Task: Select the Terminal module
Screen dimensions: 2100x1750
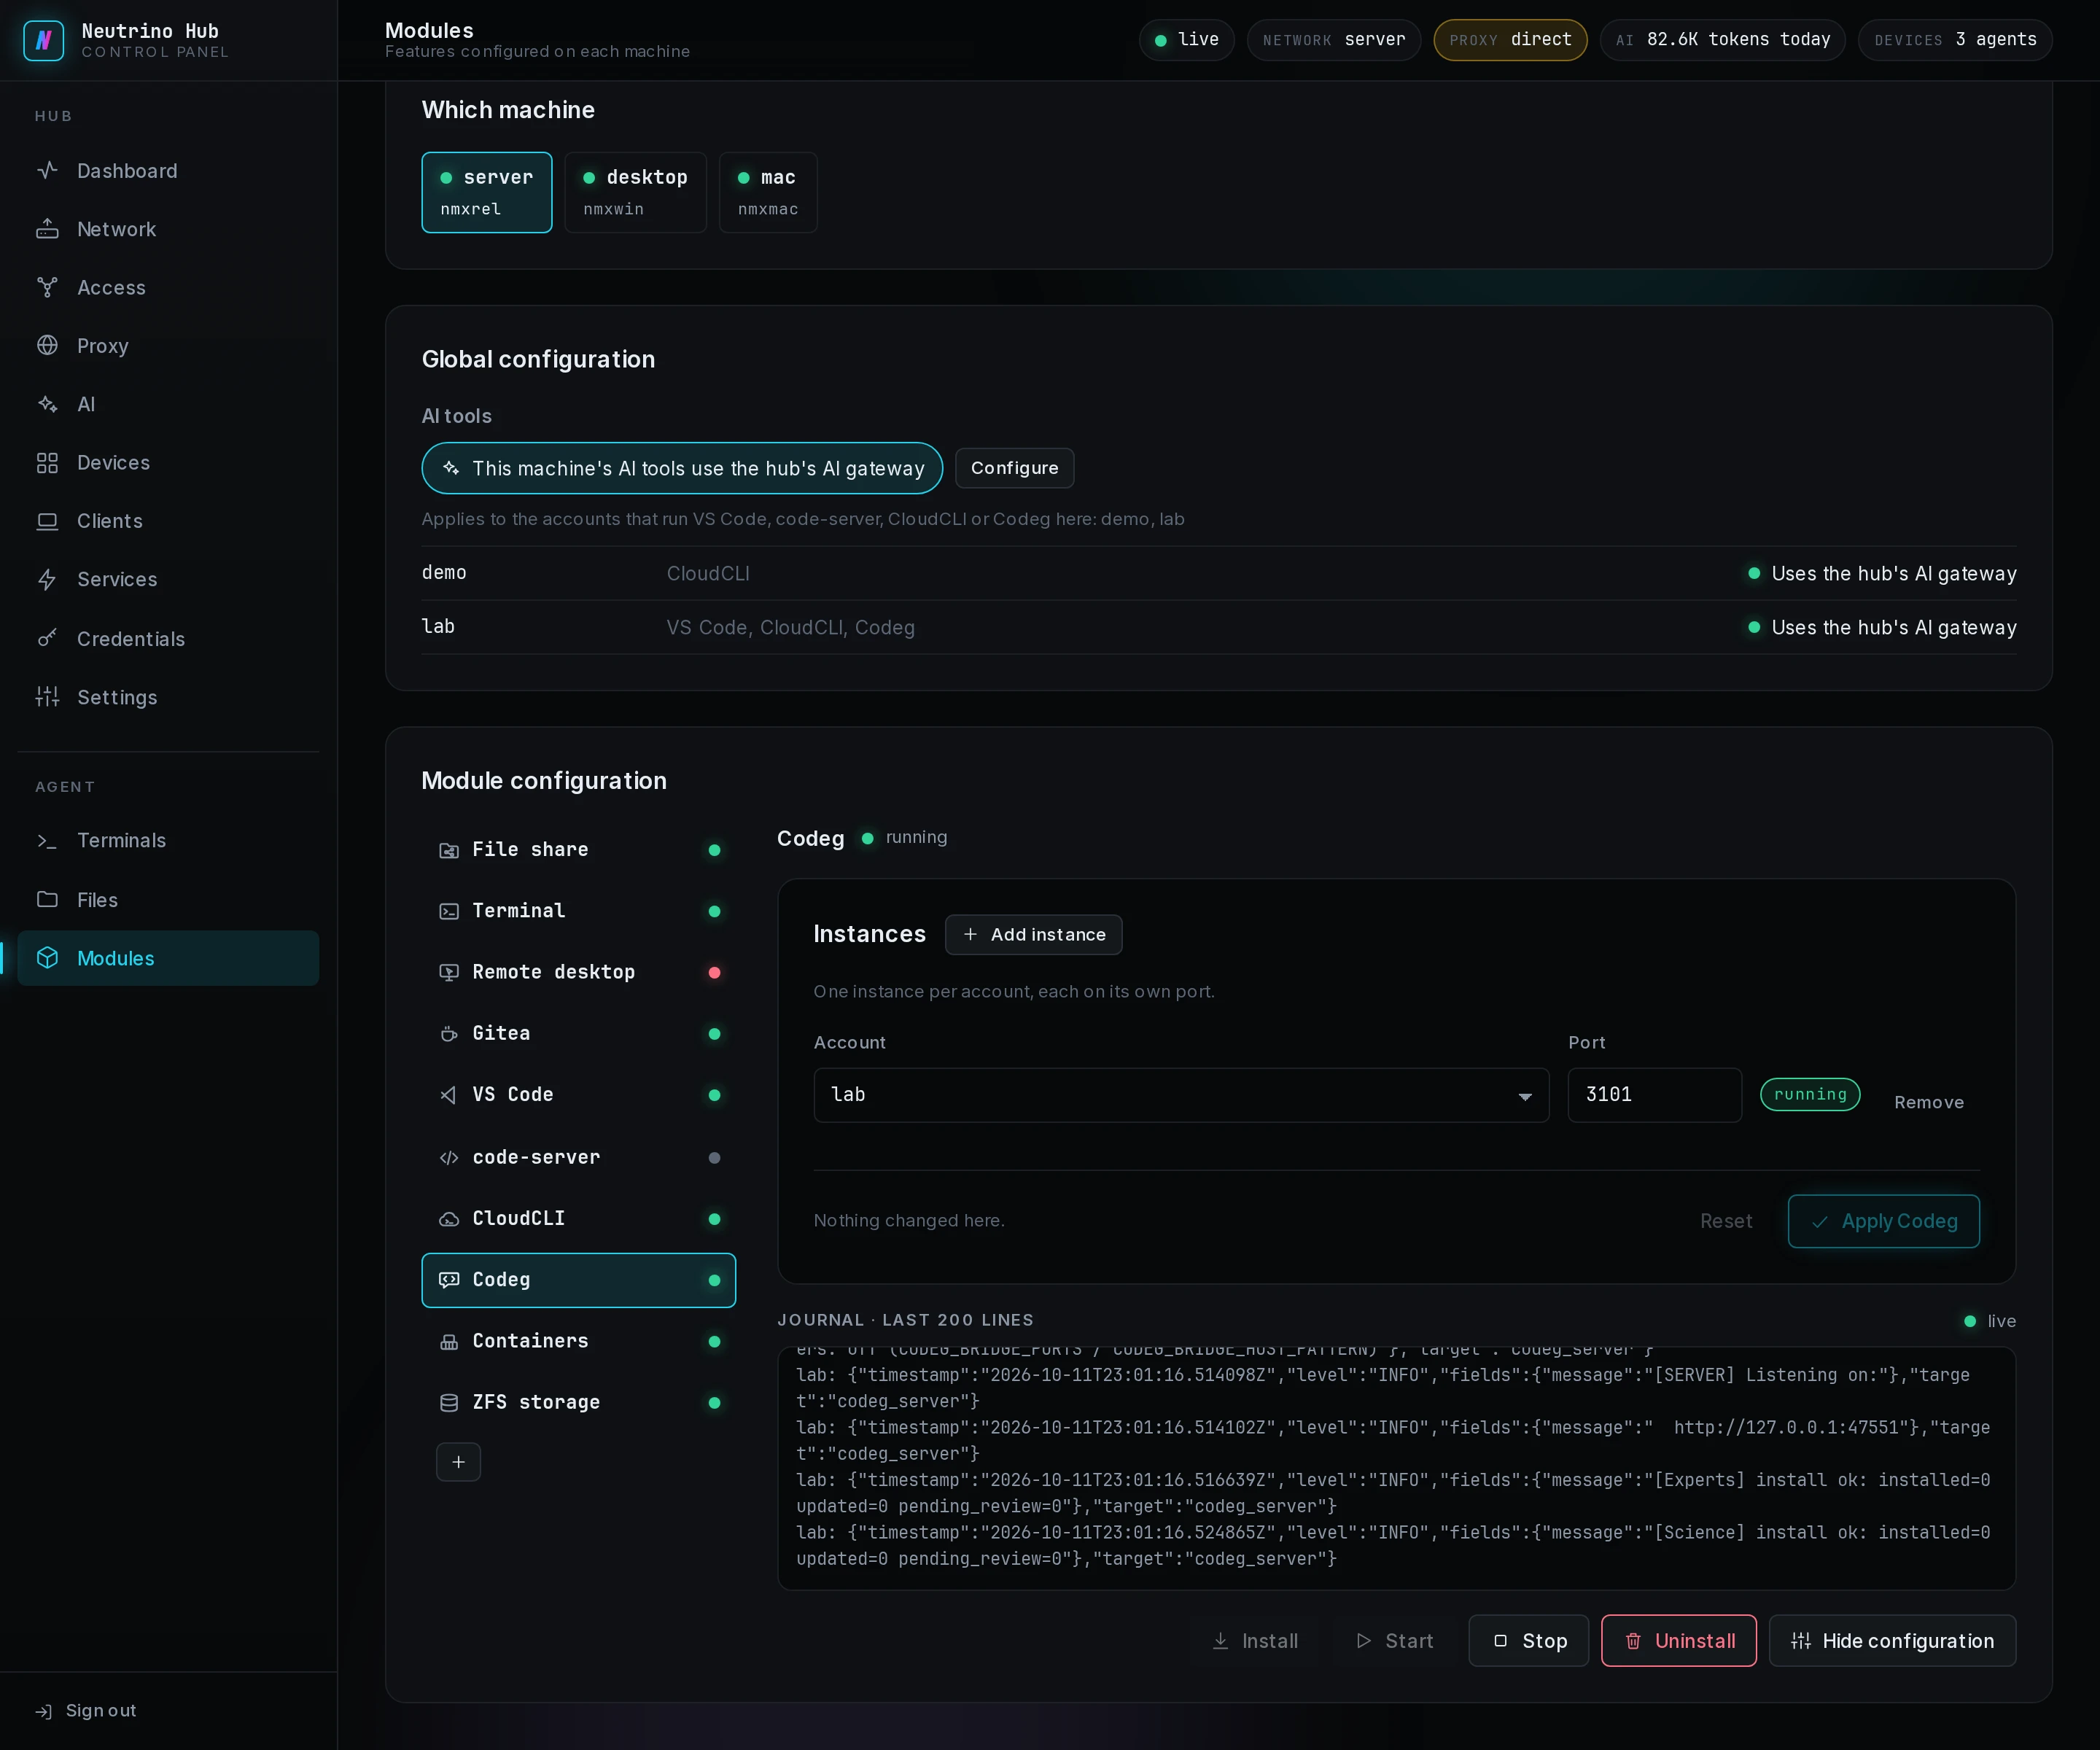Action: click(578, 911)
